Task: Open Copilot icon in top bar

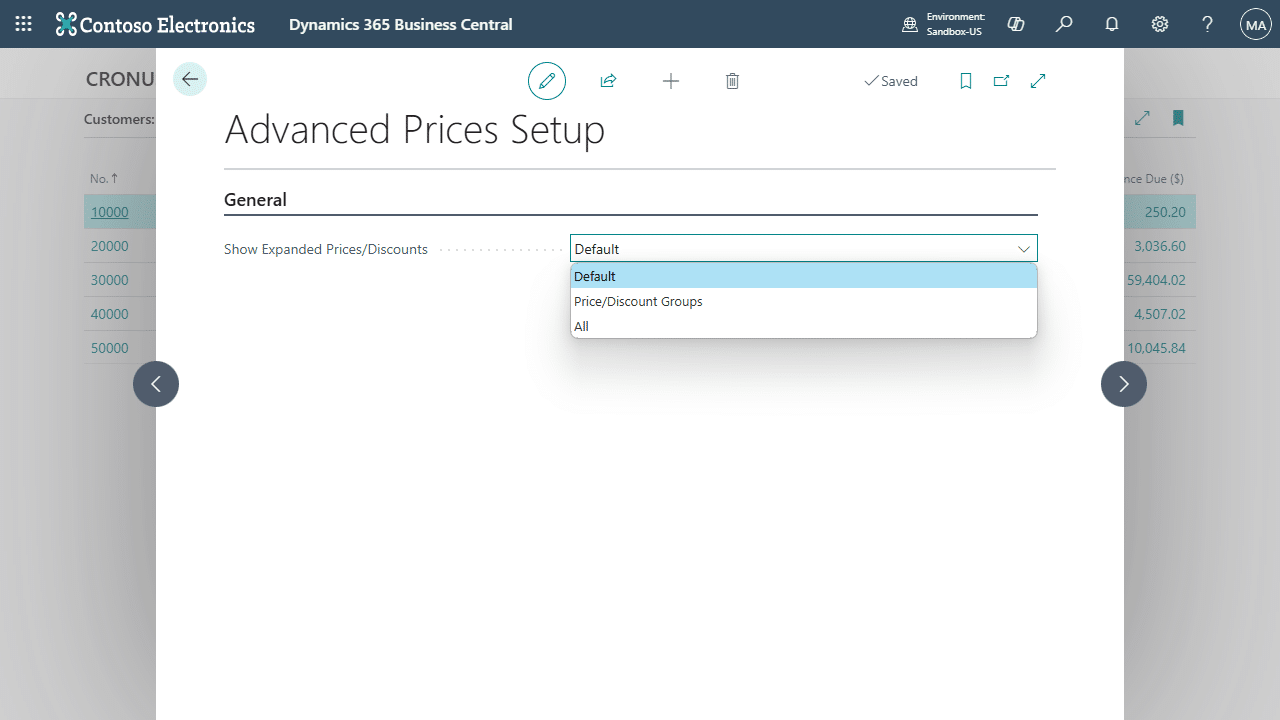Action: pos(1016,24)
